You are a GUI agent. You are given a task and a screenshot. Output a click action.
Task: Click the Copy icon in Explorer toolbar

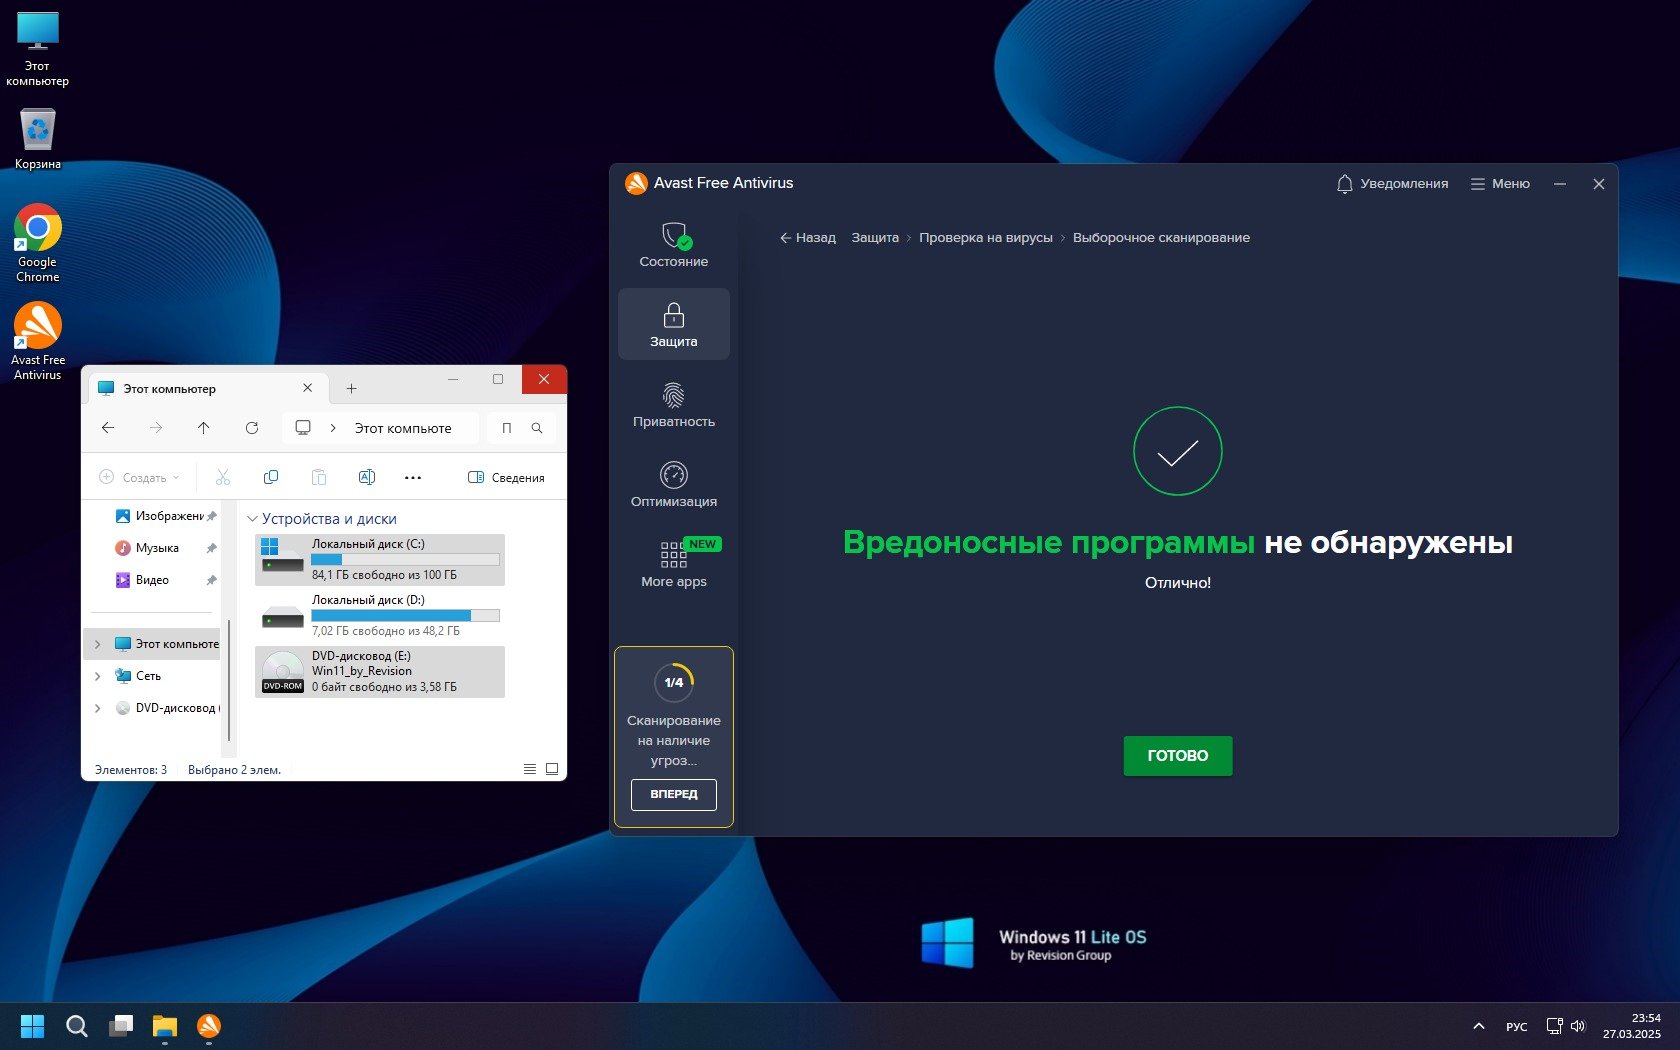click(271, 478)
